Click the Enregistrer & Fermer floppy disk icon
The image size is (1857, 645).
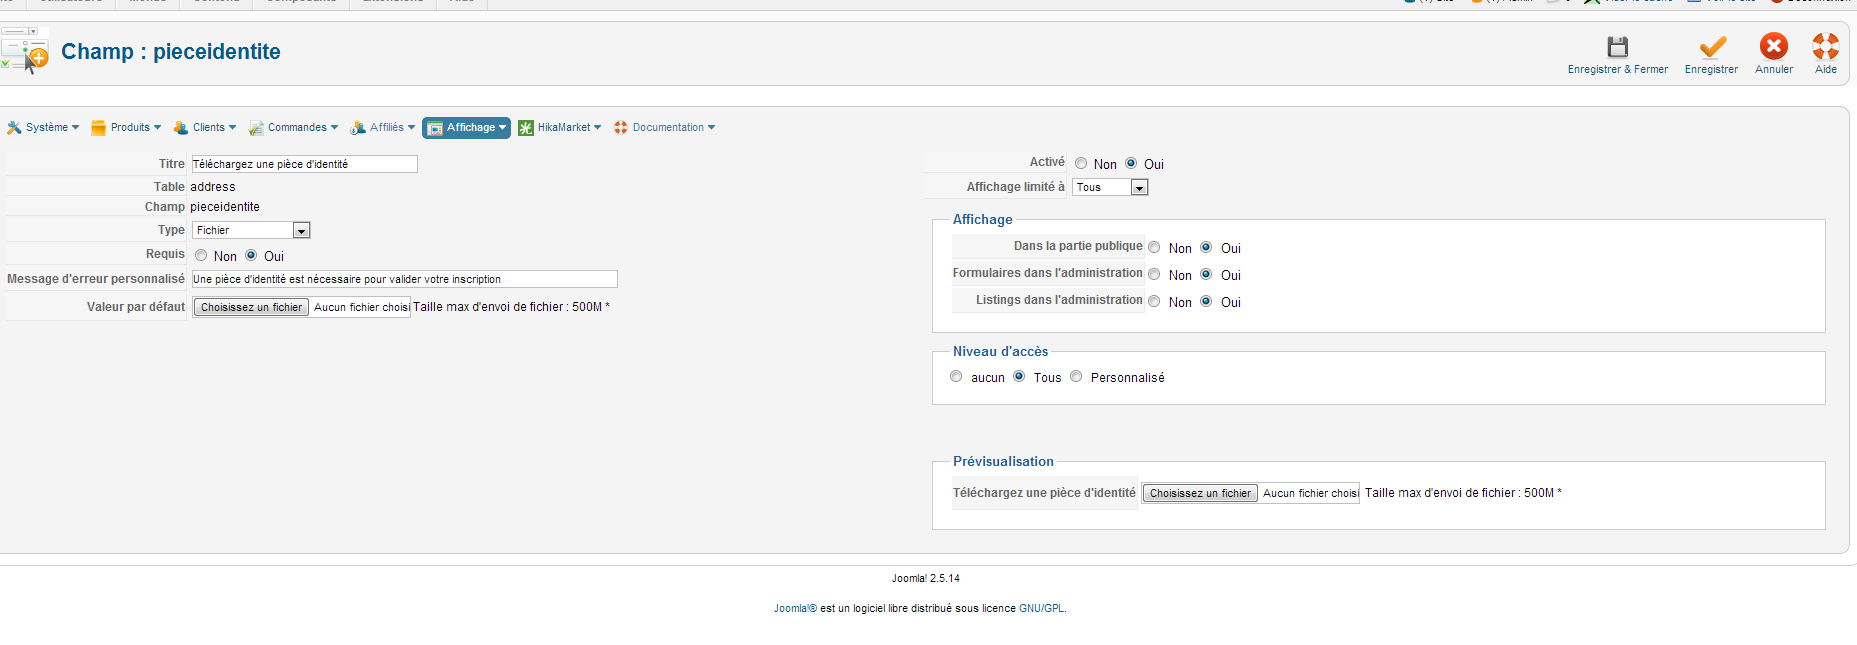pos(1617,47)
